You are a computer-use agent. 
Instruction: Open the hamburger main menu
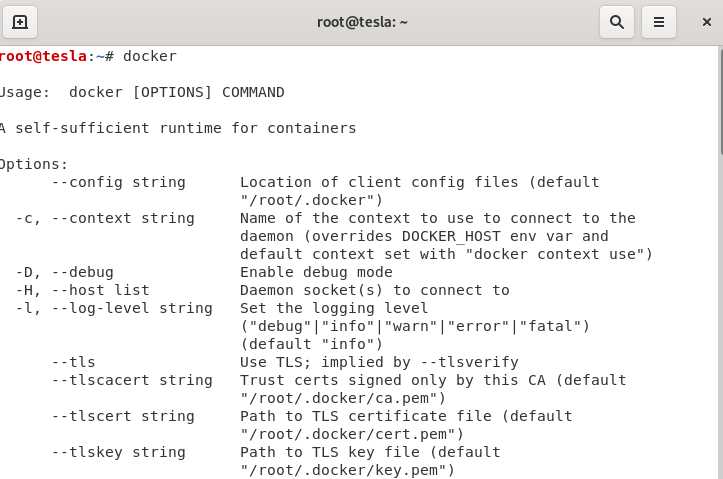pyautogui.click(x=659, y=22)
